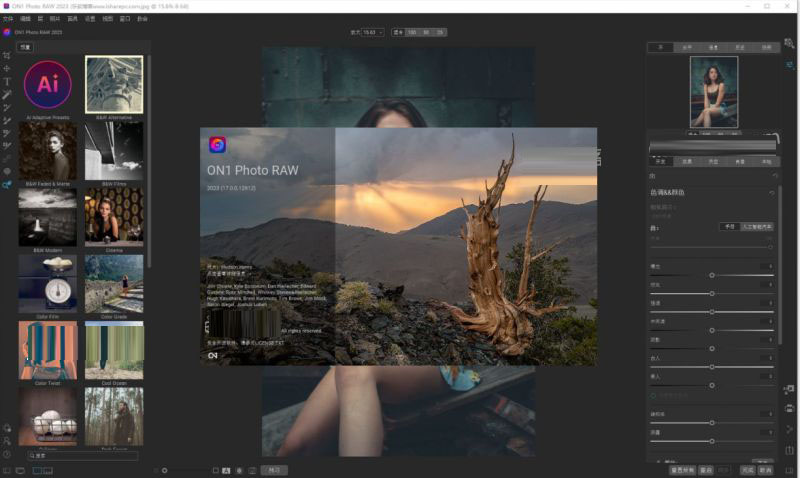
Task: Click the 重置所有 button
Action: [x=683, y=470]
